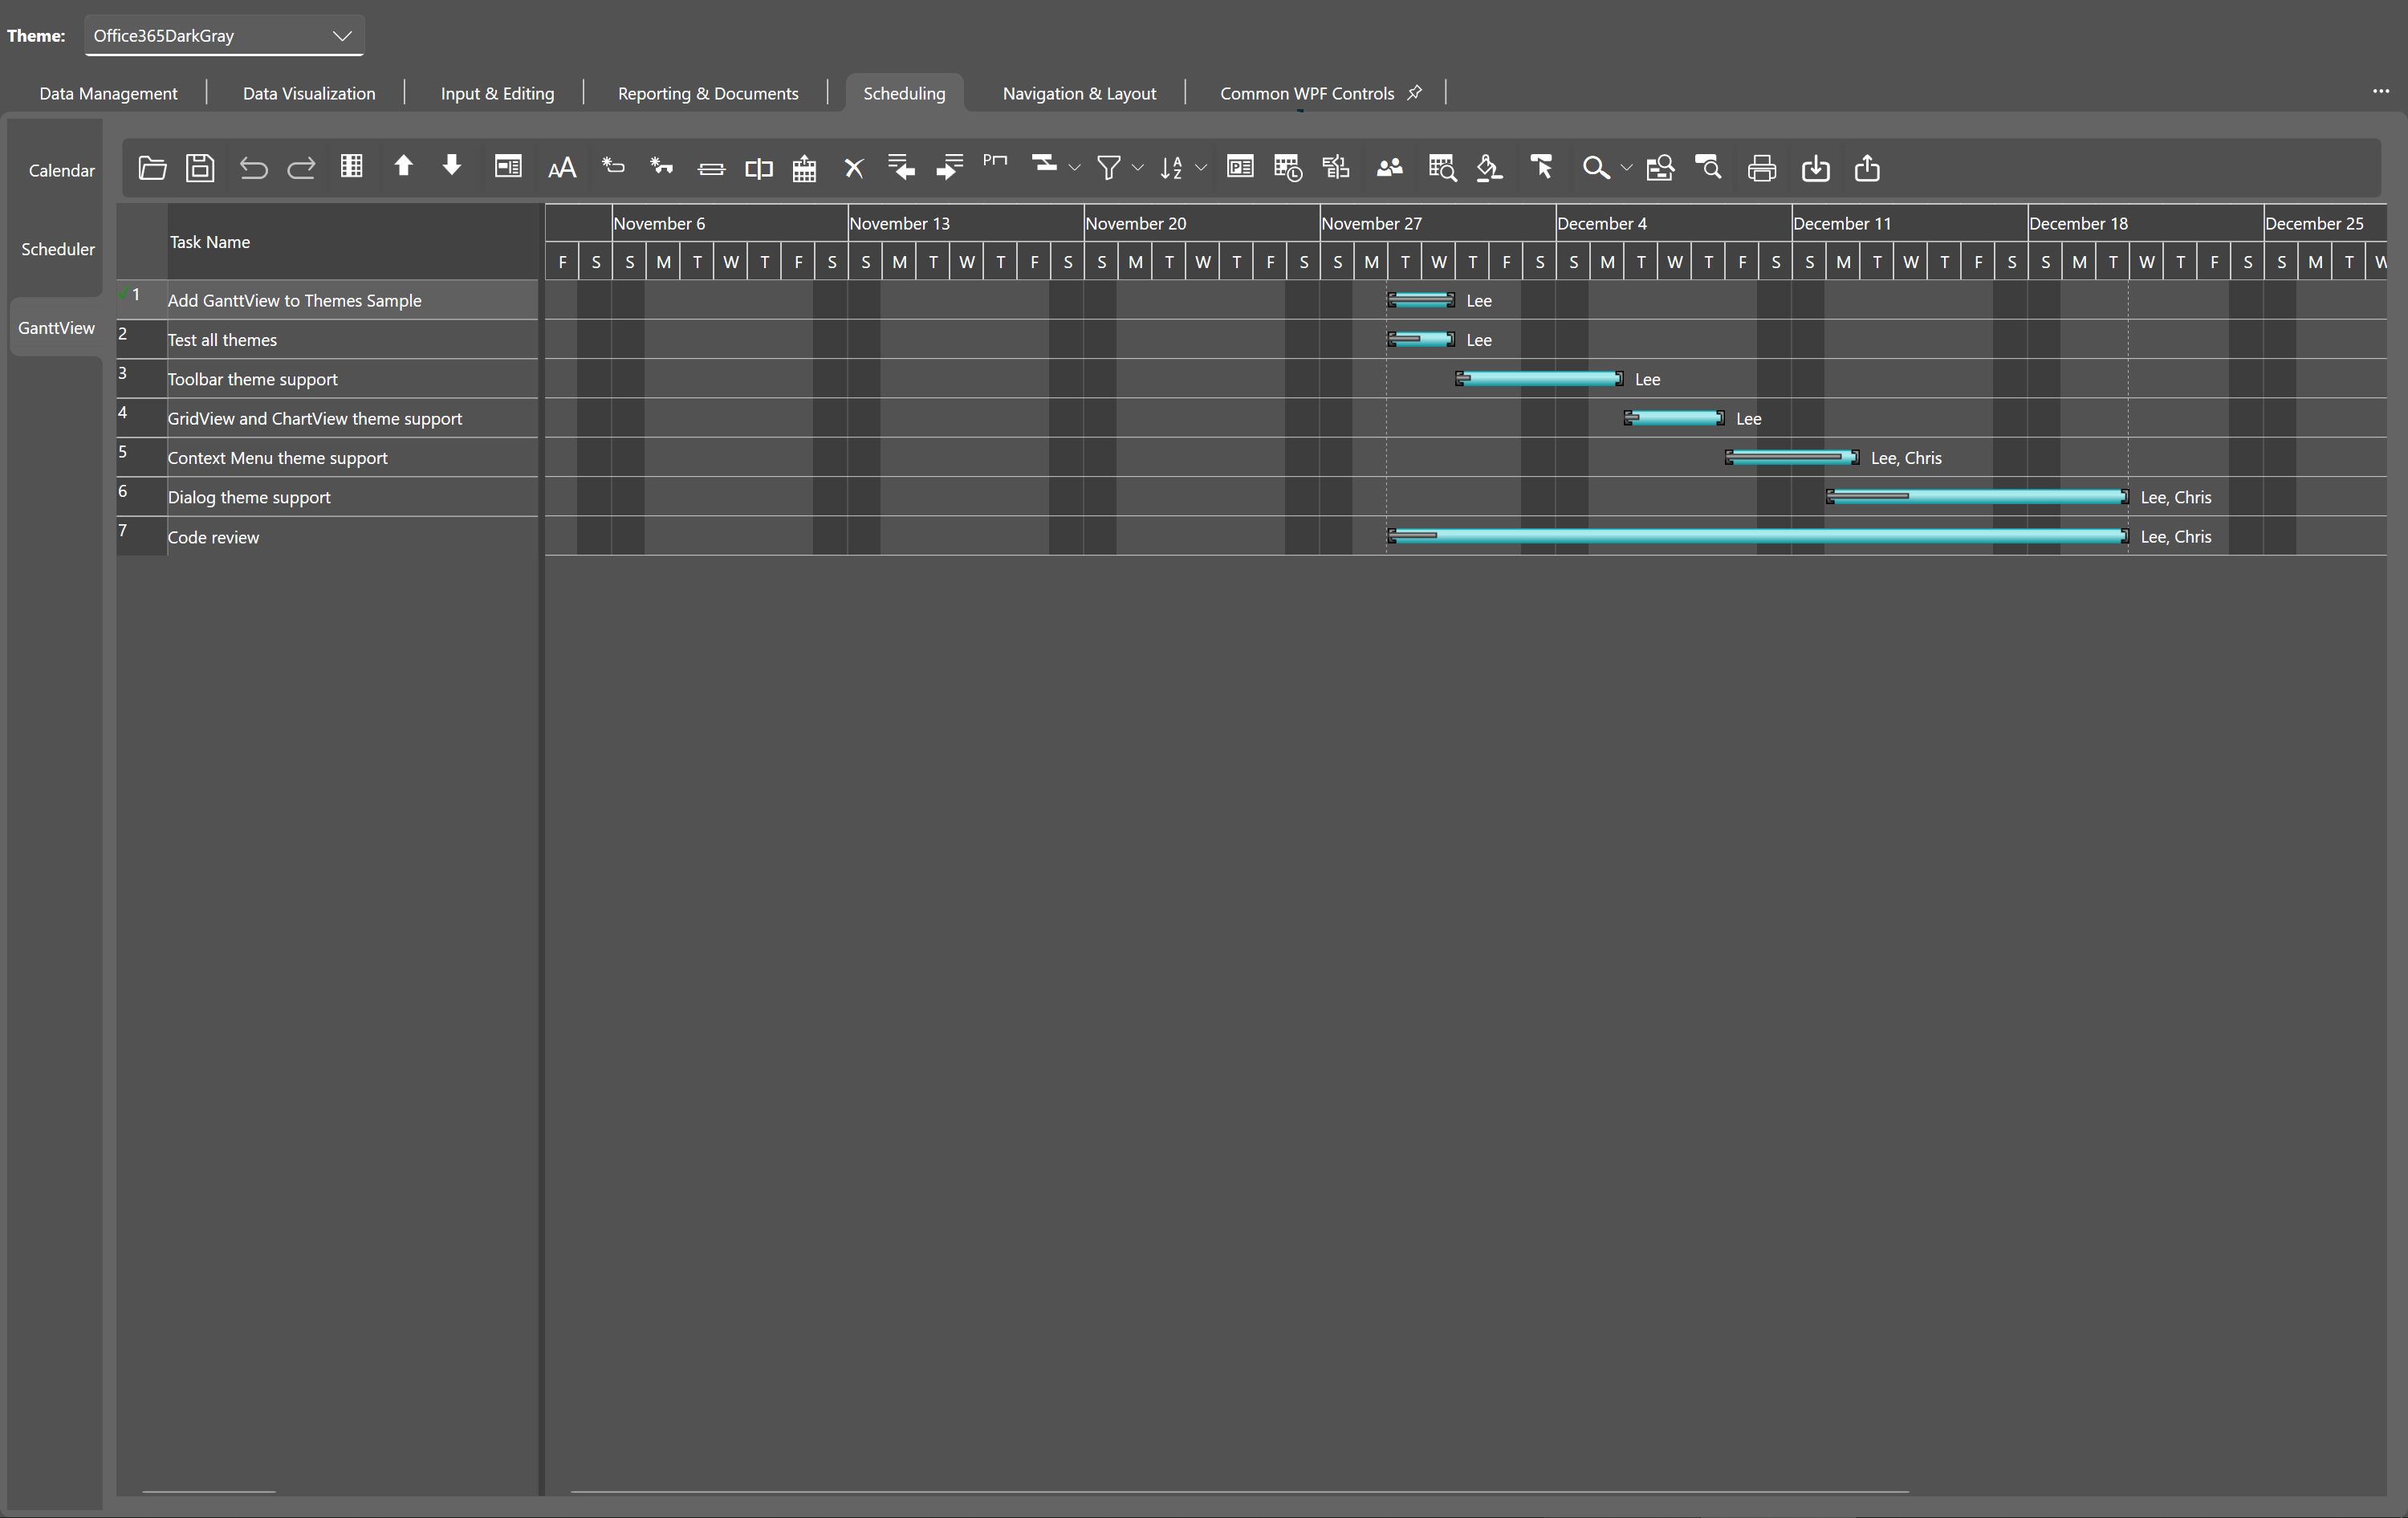Open the change working time calendar icon
The image size is (2408, 1518).
click(1288, 168)
